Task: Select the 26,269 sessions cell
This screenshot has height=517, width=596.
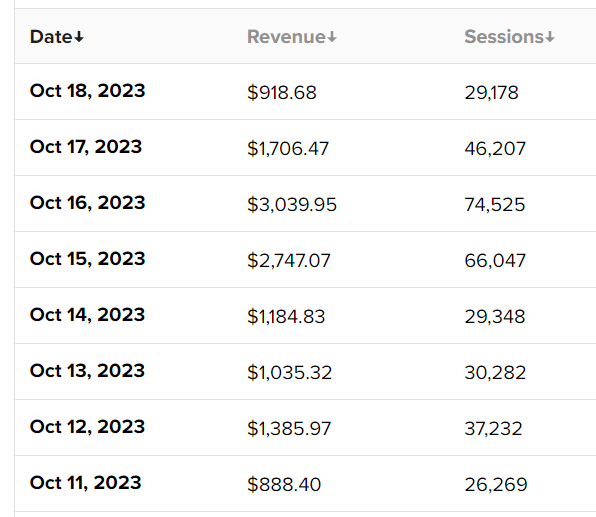Action: pos(496,484)
